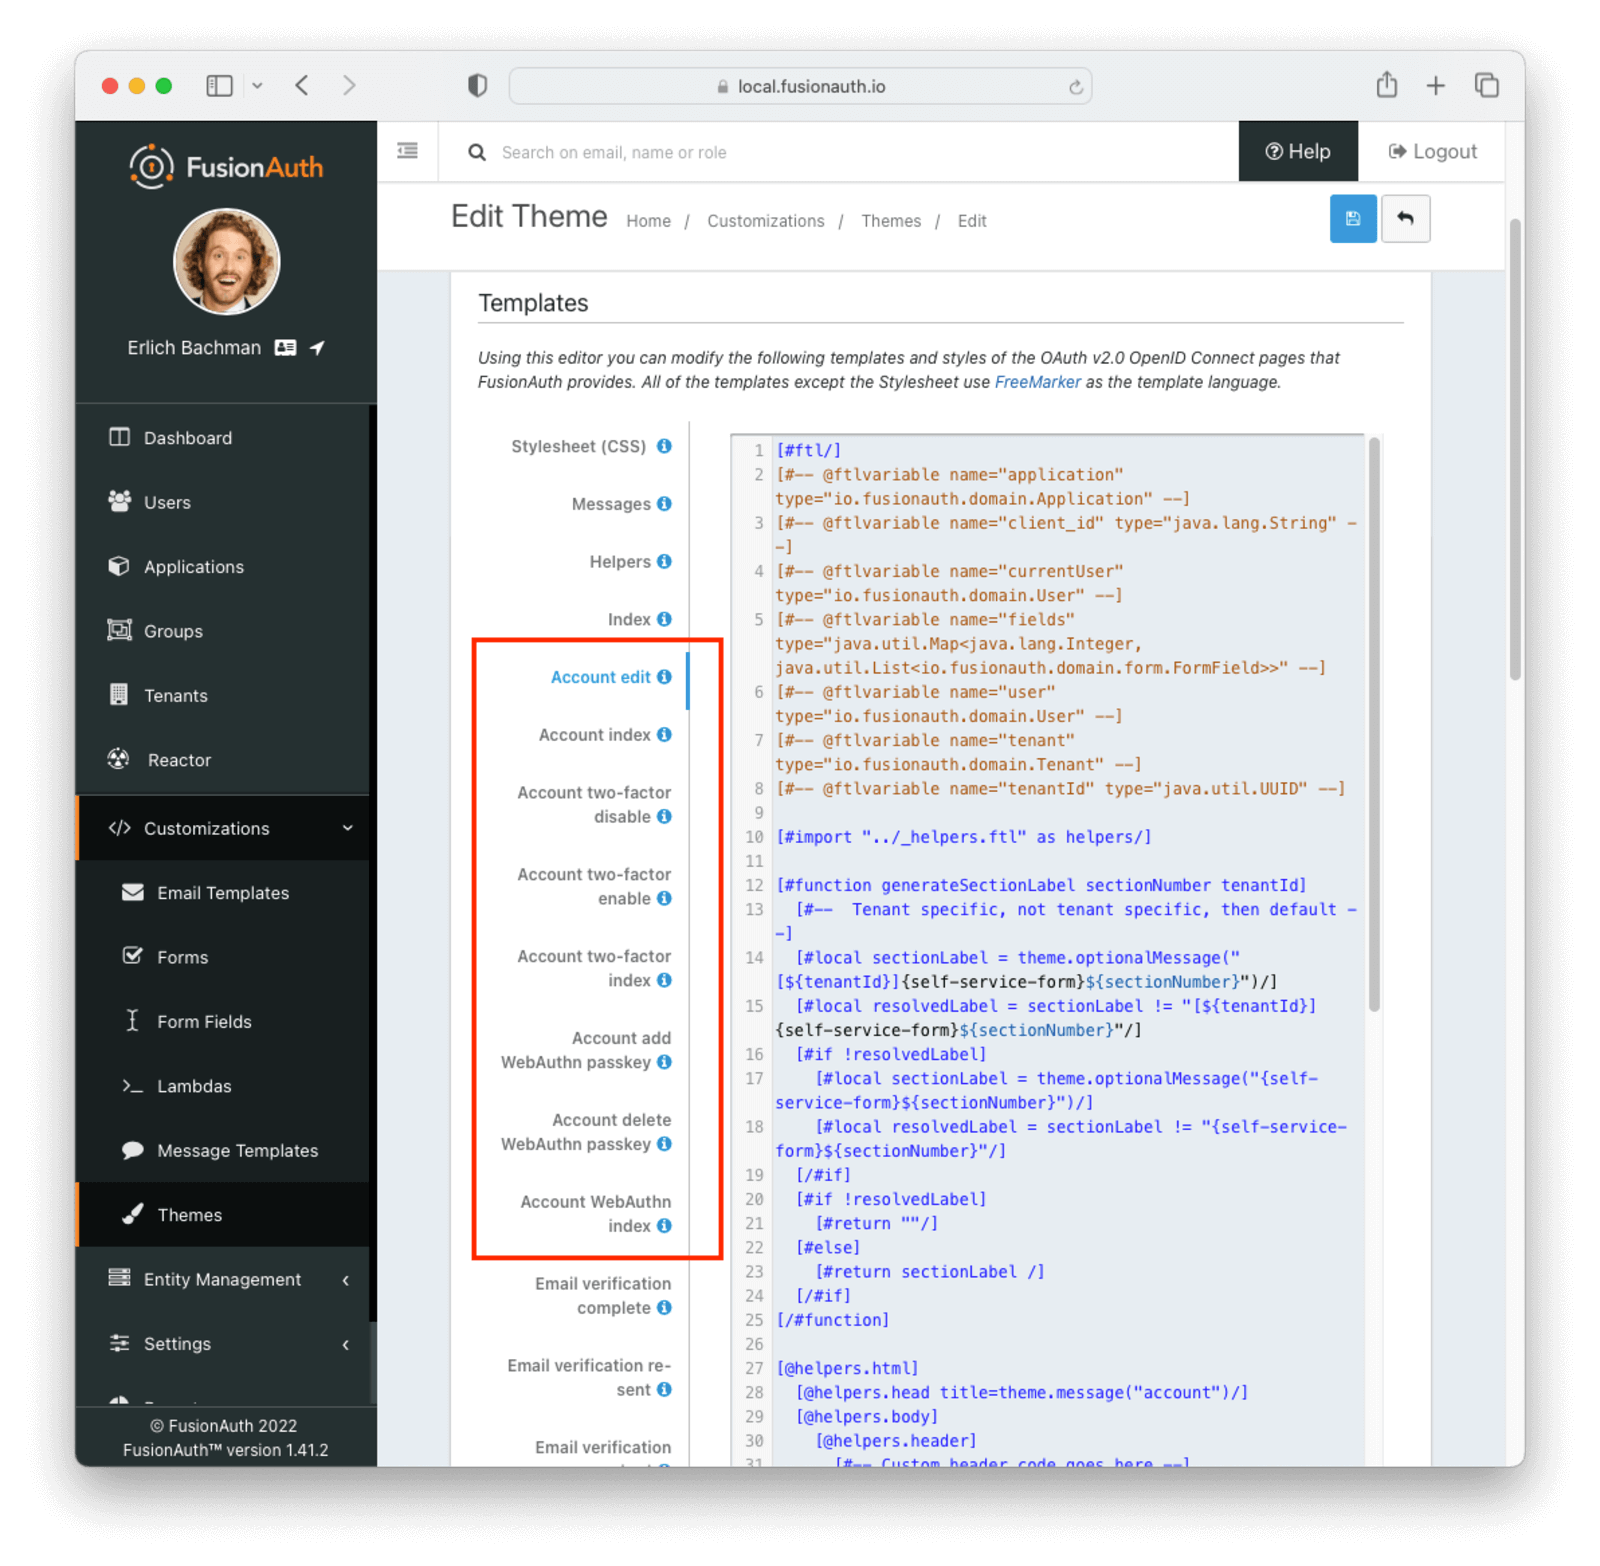
Task: Expand the Settings menu chevron
Action: click(346, 1344)
